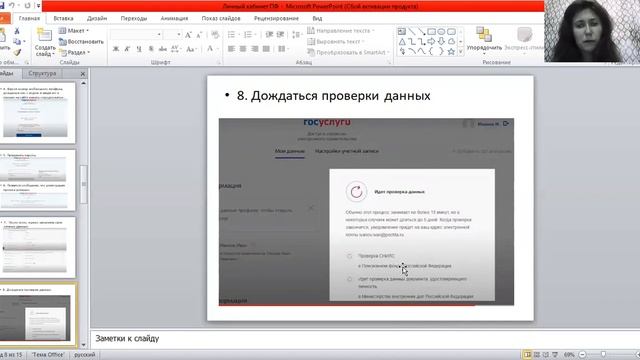Click the Increase Font Size icon
Viewport: 640px width, 360px height.
188,35
